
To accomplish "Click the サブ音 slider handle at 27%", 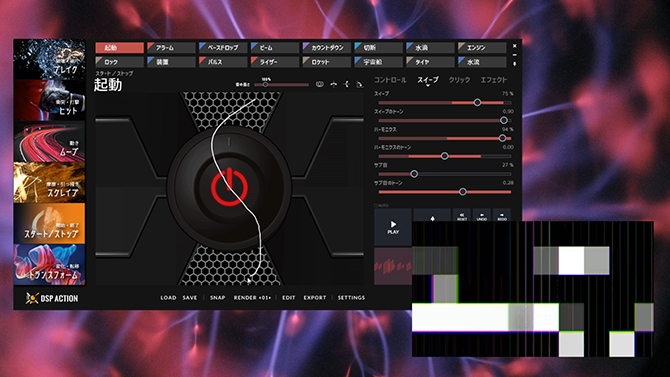I will [414, 174].
